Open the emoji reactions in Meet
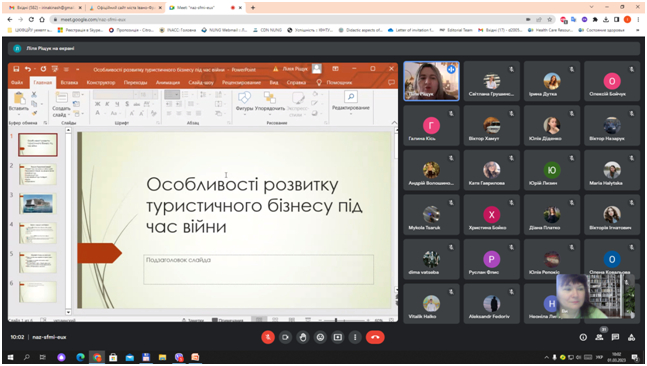 [320, 337]
